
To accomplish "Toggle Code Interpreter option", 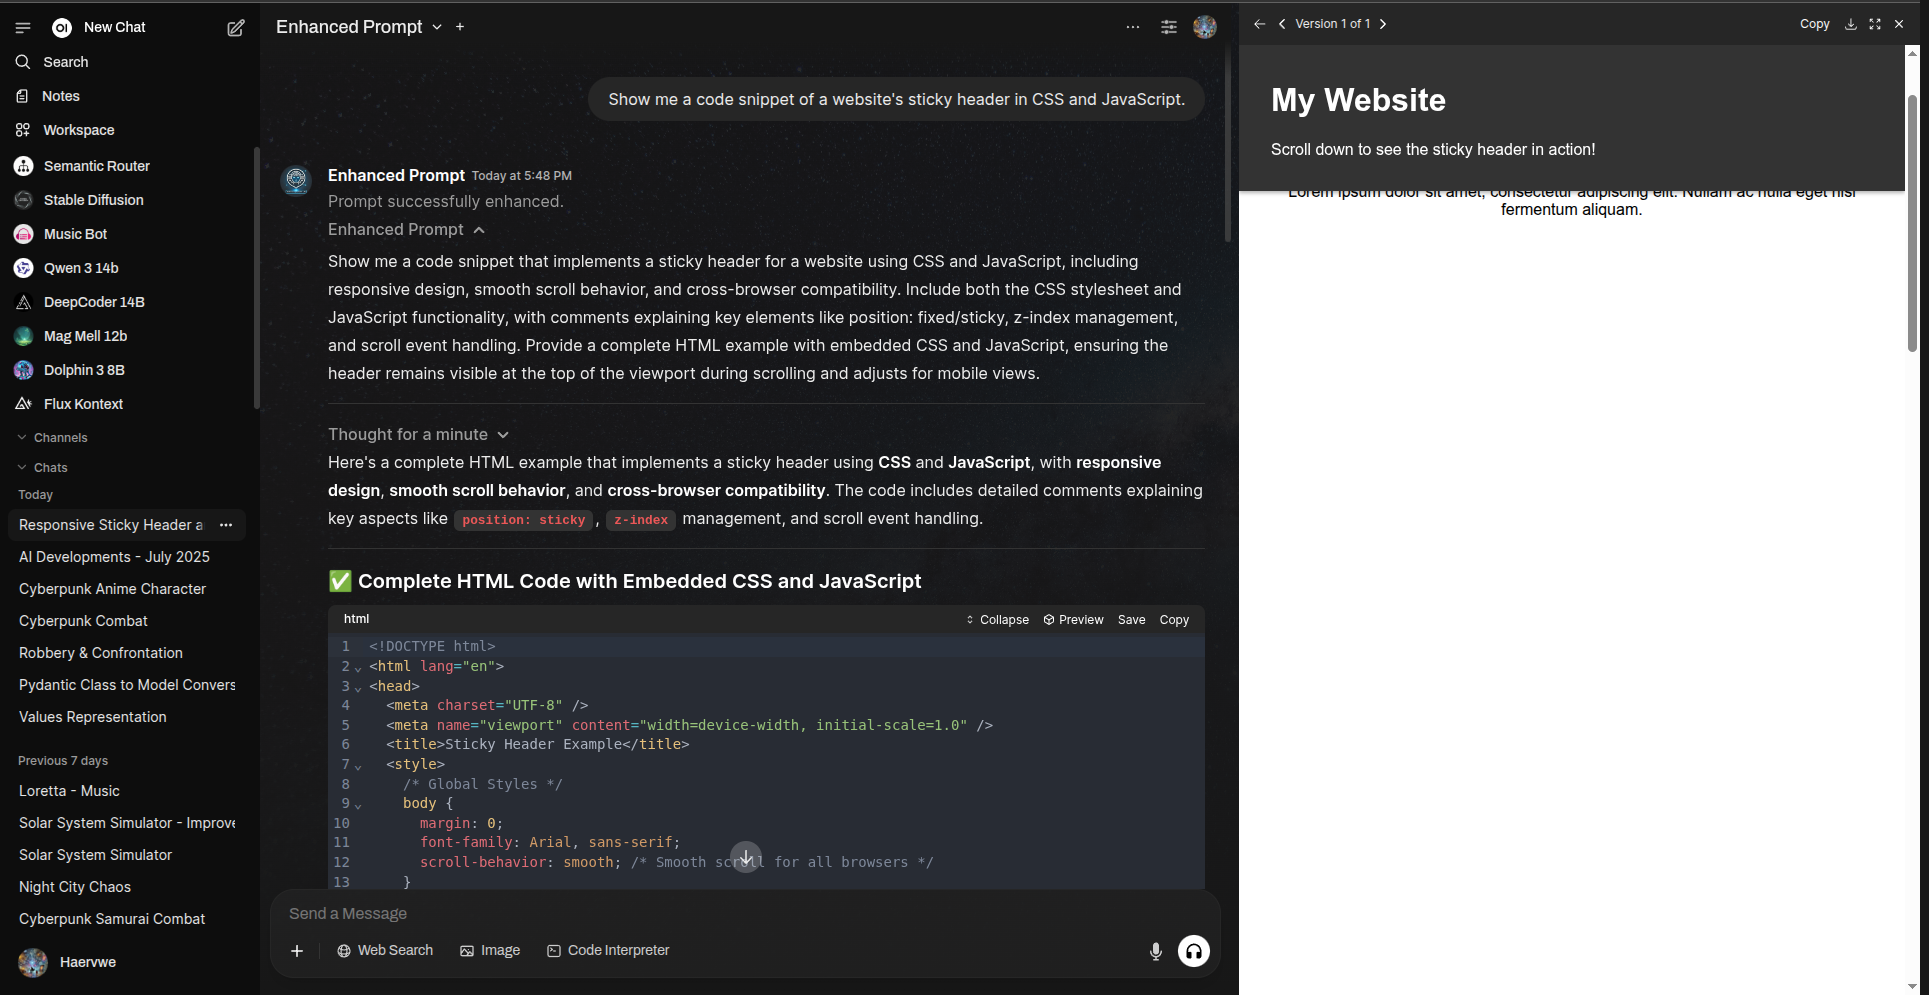I will point(608,951).
